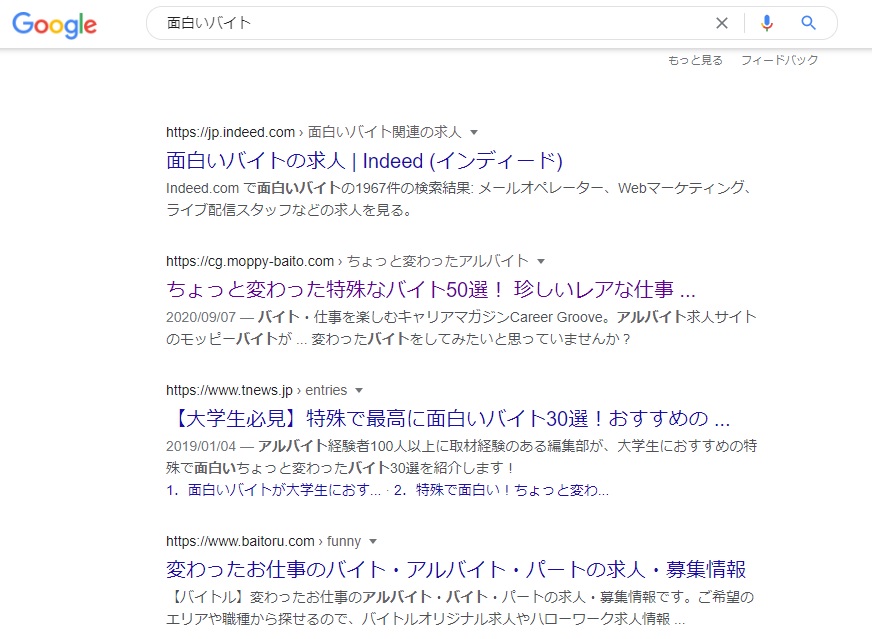Open dropdown arrow next to cg.moppy-baito.com URL
Image resolution: width=872 pixels, height=639 pixels.
[x=541, y=261]
